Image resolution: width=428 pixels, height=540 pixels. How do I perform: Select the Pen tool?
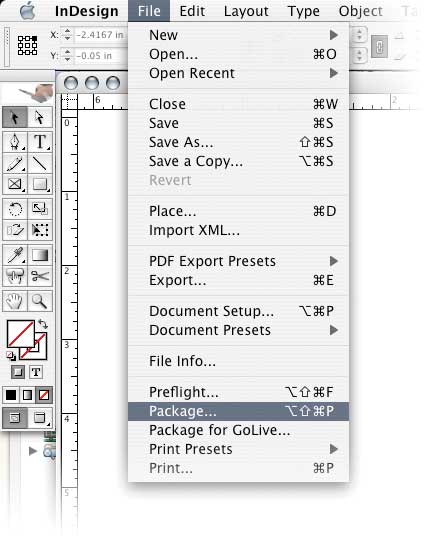coord(15,142)
